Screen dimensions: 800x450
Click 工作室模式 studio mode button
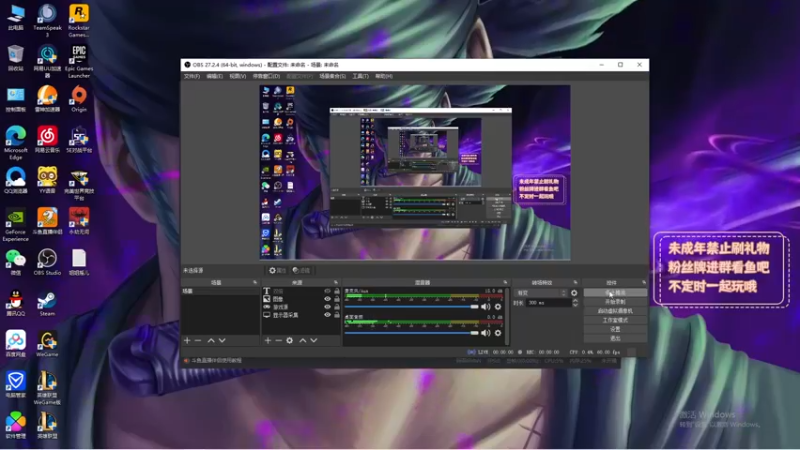pos(615,320)
